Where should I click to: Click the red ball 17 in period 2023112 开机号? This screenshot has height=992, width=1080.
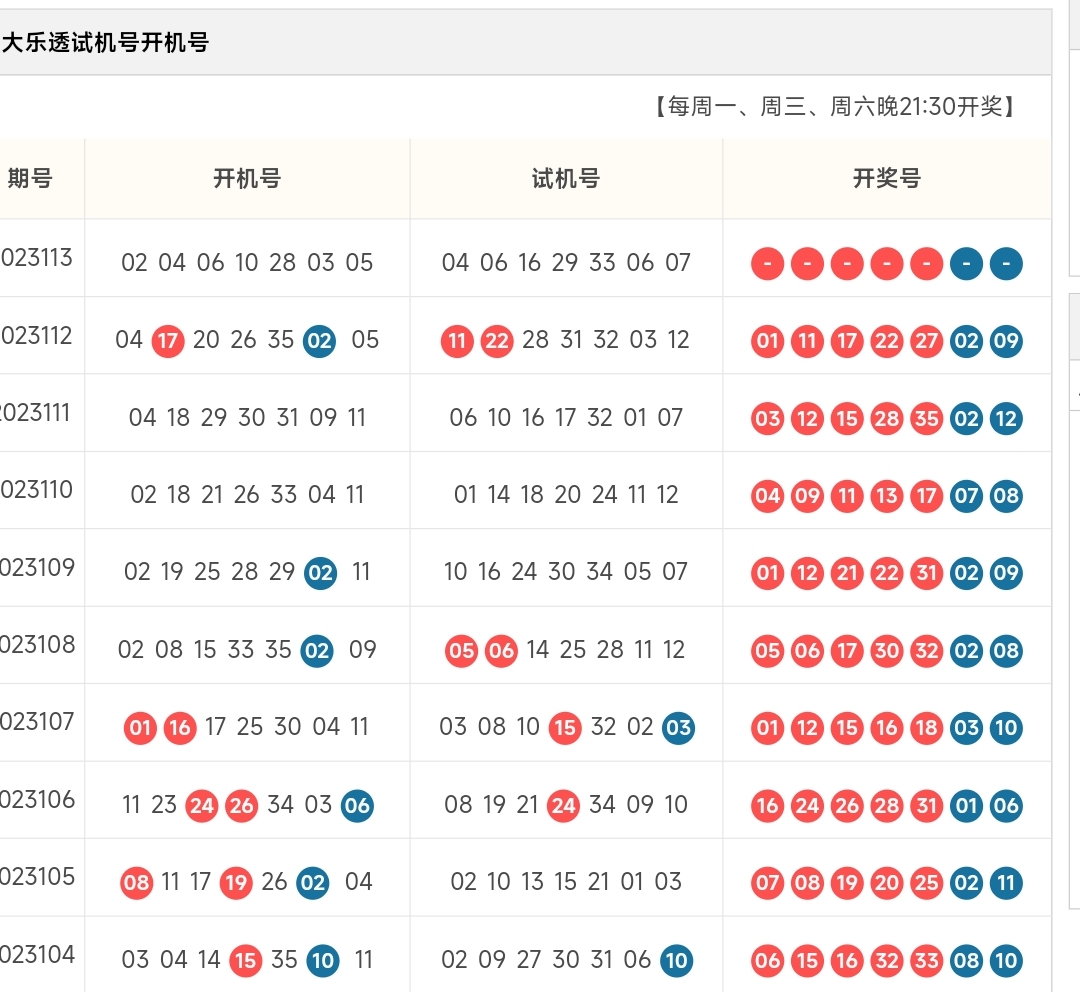click(167, 341)
